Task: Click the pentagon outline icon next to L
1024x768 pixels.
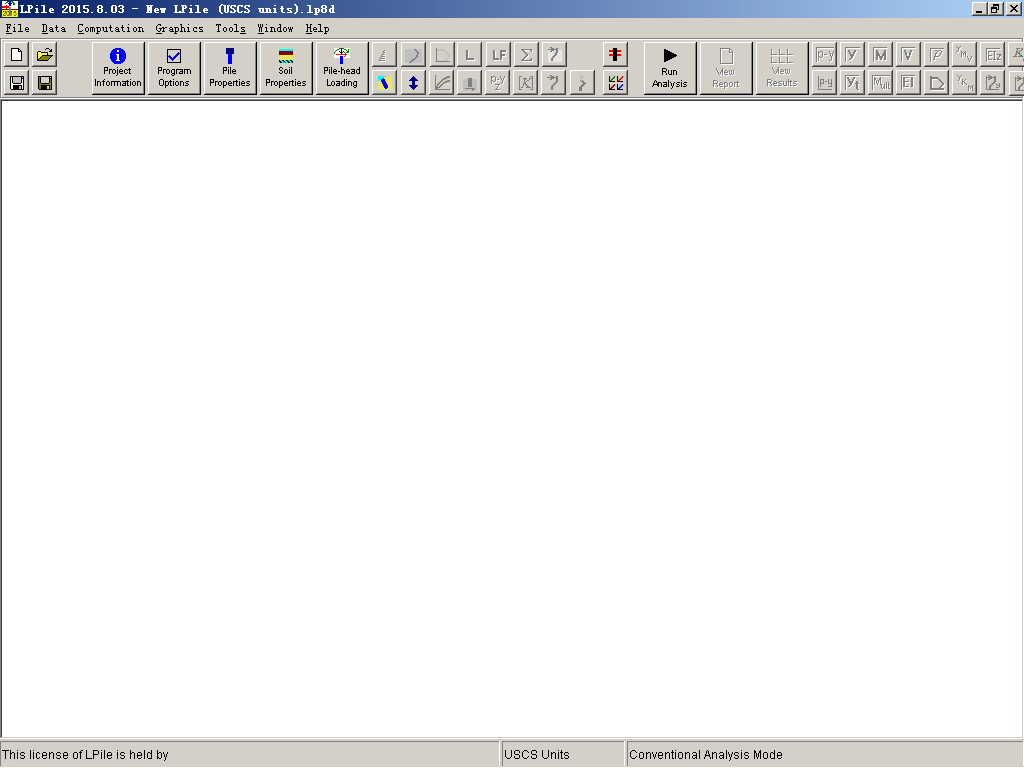Action: pyautogui.click(x=441, y=55)
